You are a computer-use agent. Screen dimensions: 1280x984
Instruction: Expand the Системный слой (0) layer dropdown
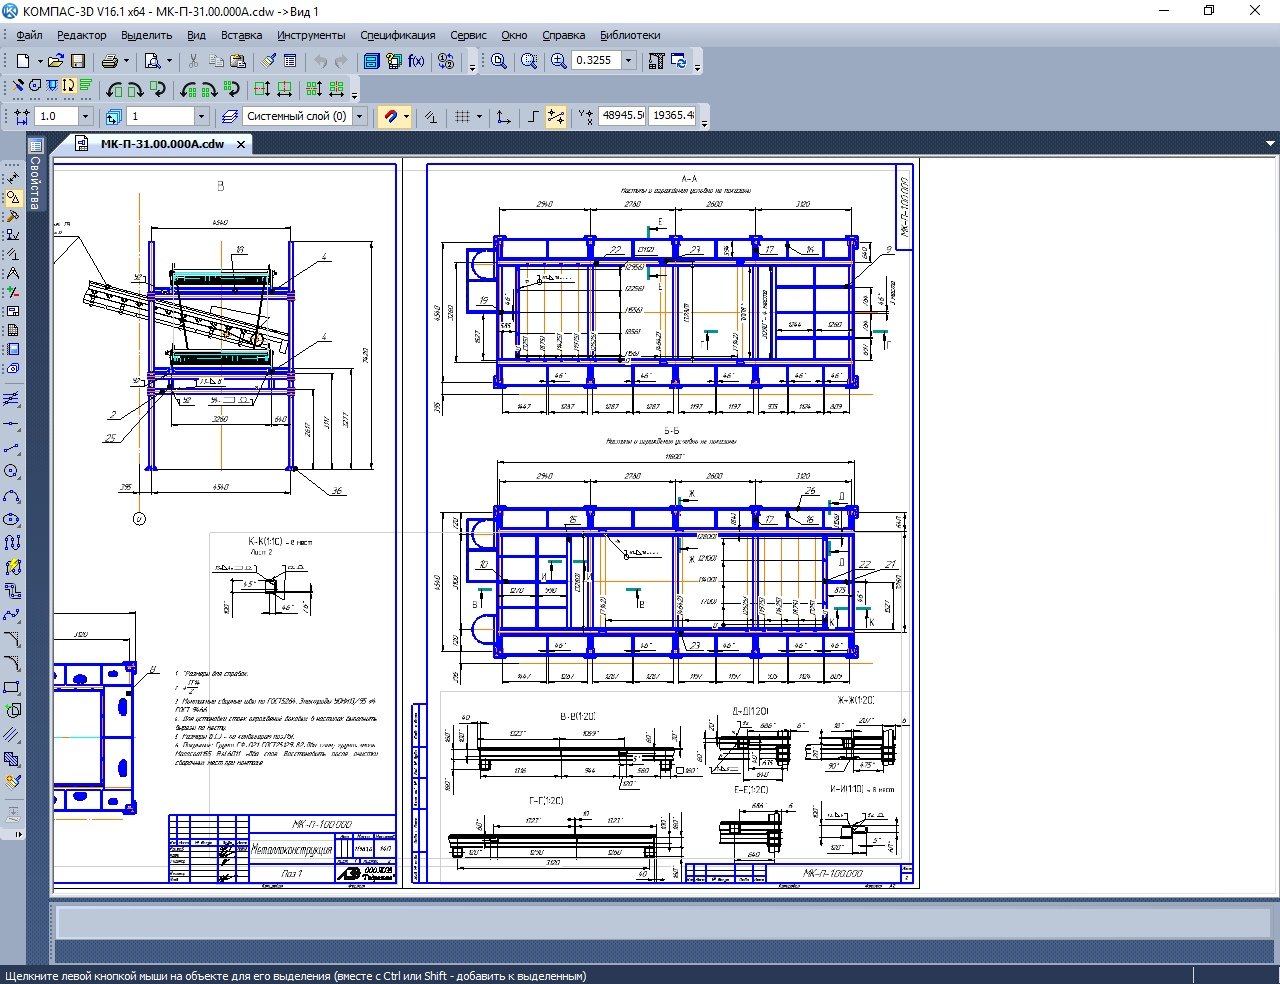360,117
